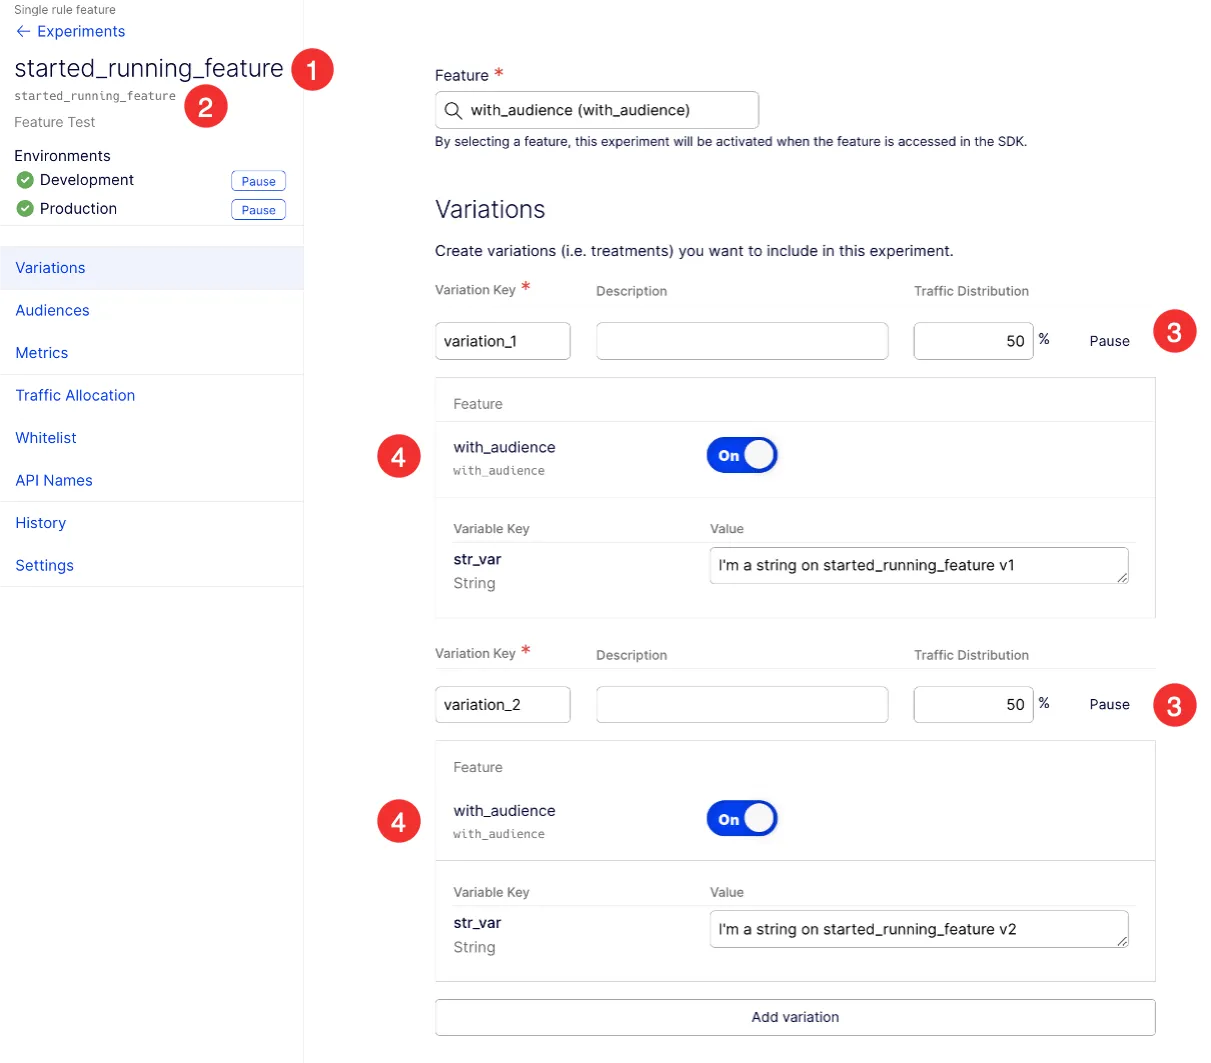
Task: Open the Feature selector with_audience combo box
Action: pyautogui.click(x=597, y=110)
